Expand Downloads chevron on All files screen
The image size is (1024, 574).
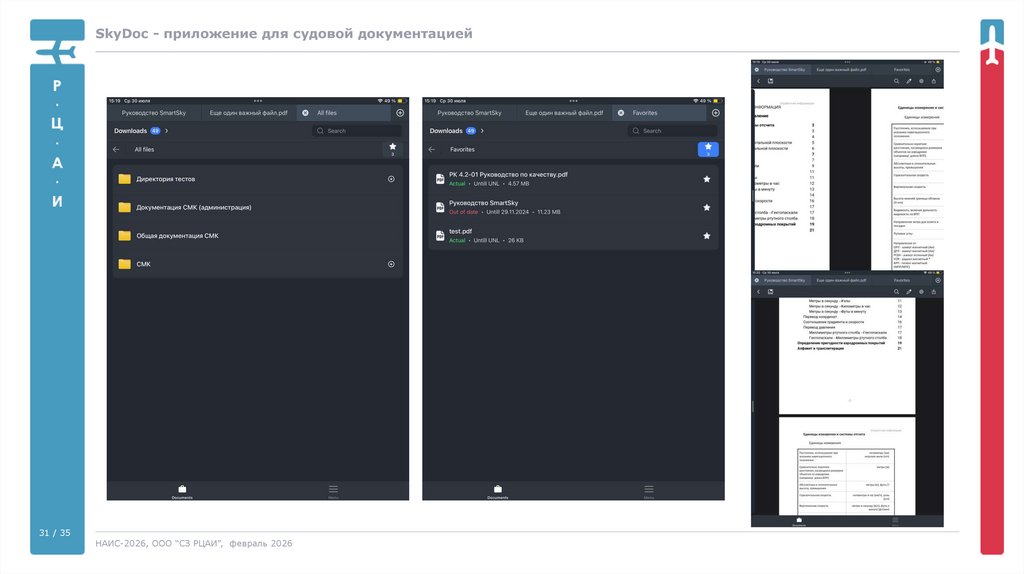(167, 131)
